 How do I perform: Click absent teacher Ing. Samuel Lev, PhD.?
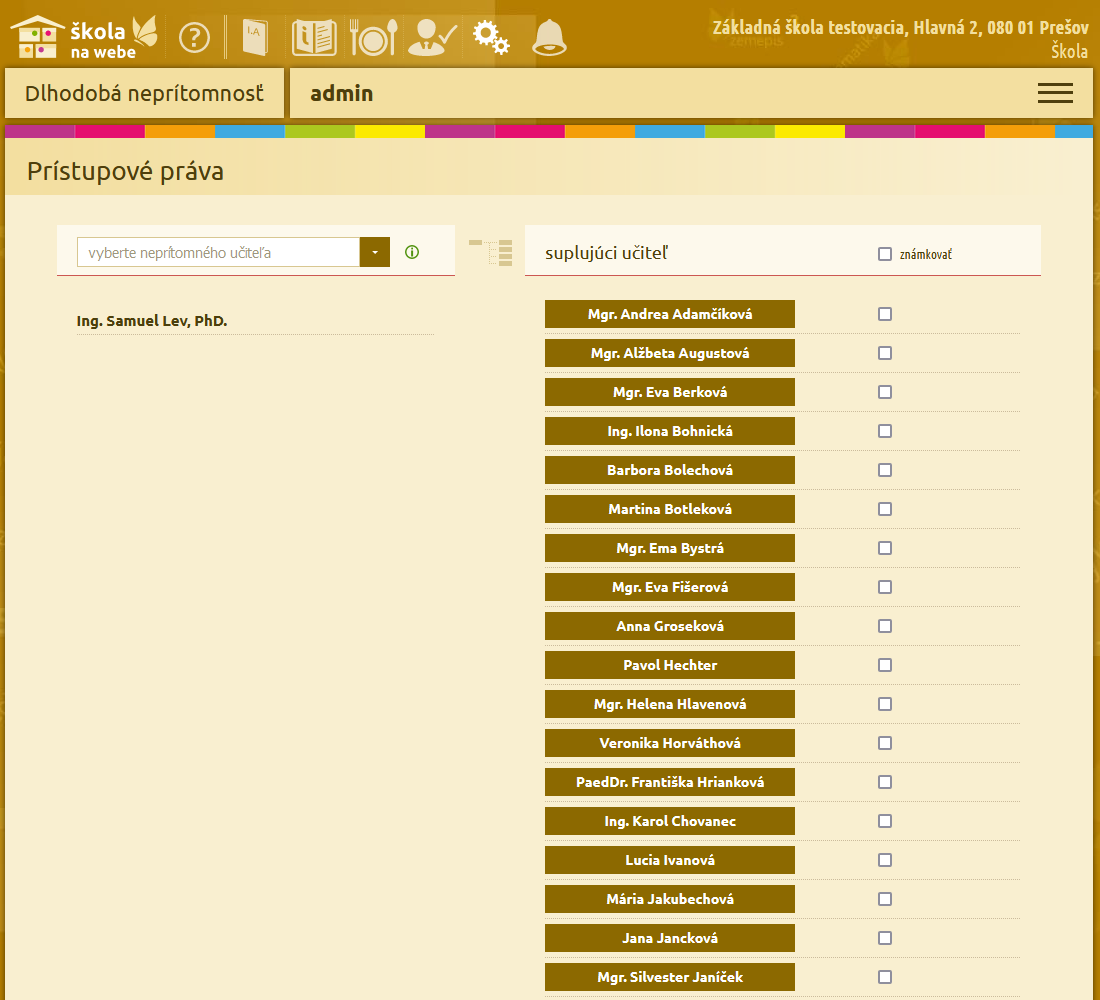pyautogui.click(x=152, y=321)
